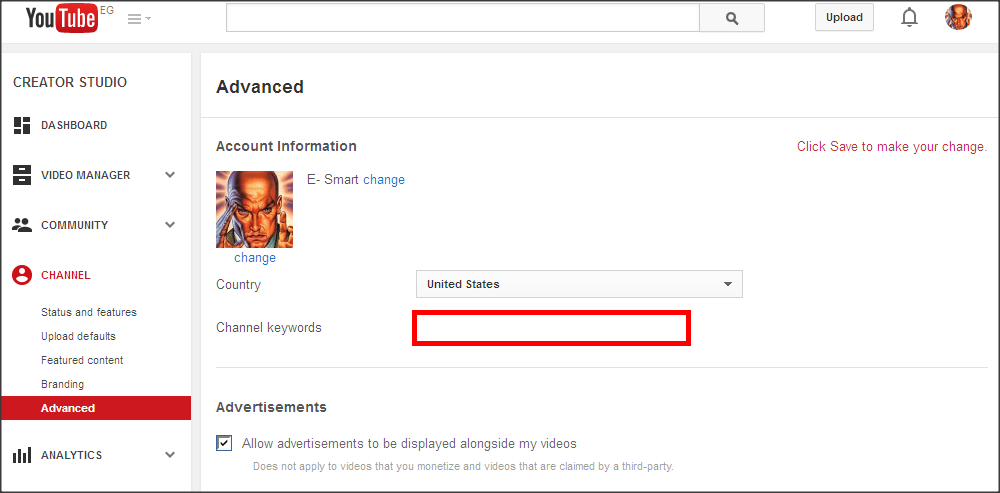
Task: Go to Status and features
Action: click(89, 312)
